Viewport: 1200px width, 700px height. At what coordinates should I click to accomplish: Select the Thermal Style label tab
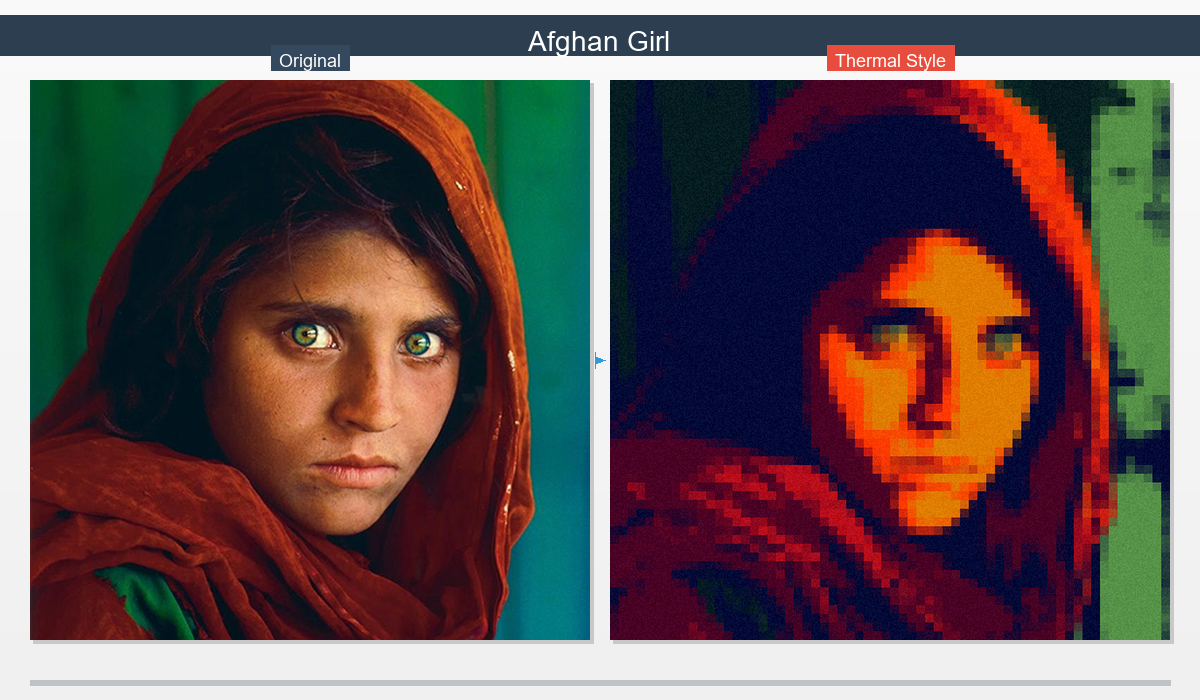pyautogui.click(x=890, y=60)
